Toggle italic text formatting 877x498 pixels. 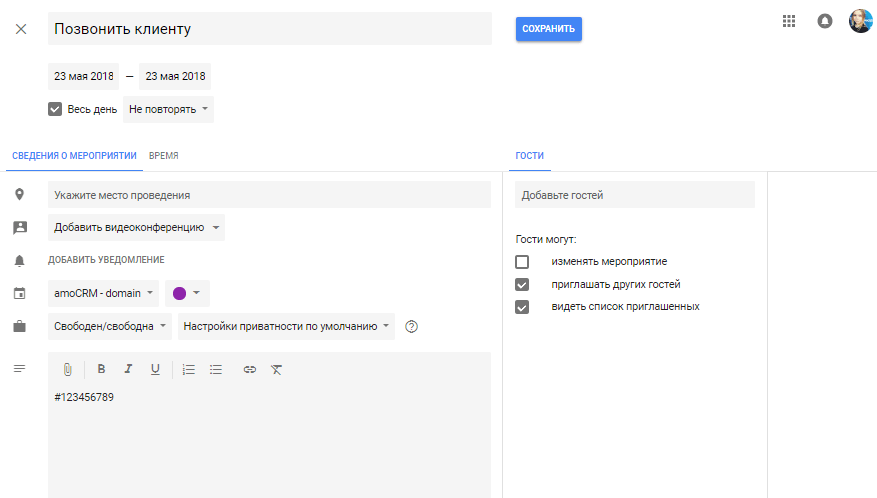coord(128,369)
